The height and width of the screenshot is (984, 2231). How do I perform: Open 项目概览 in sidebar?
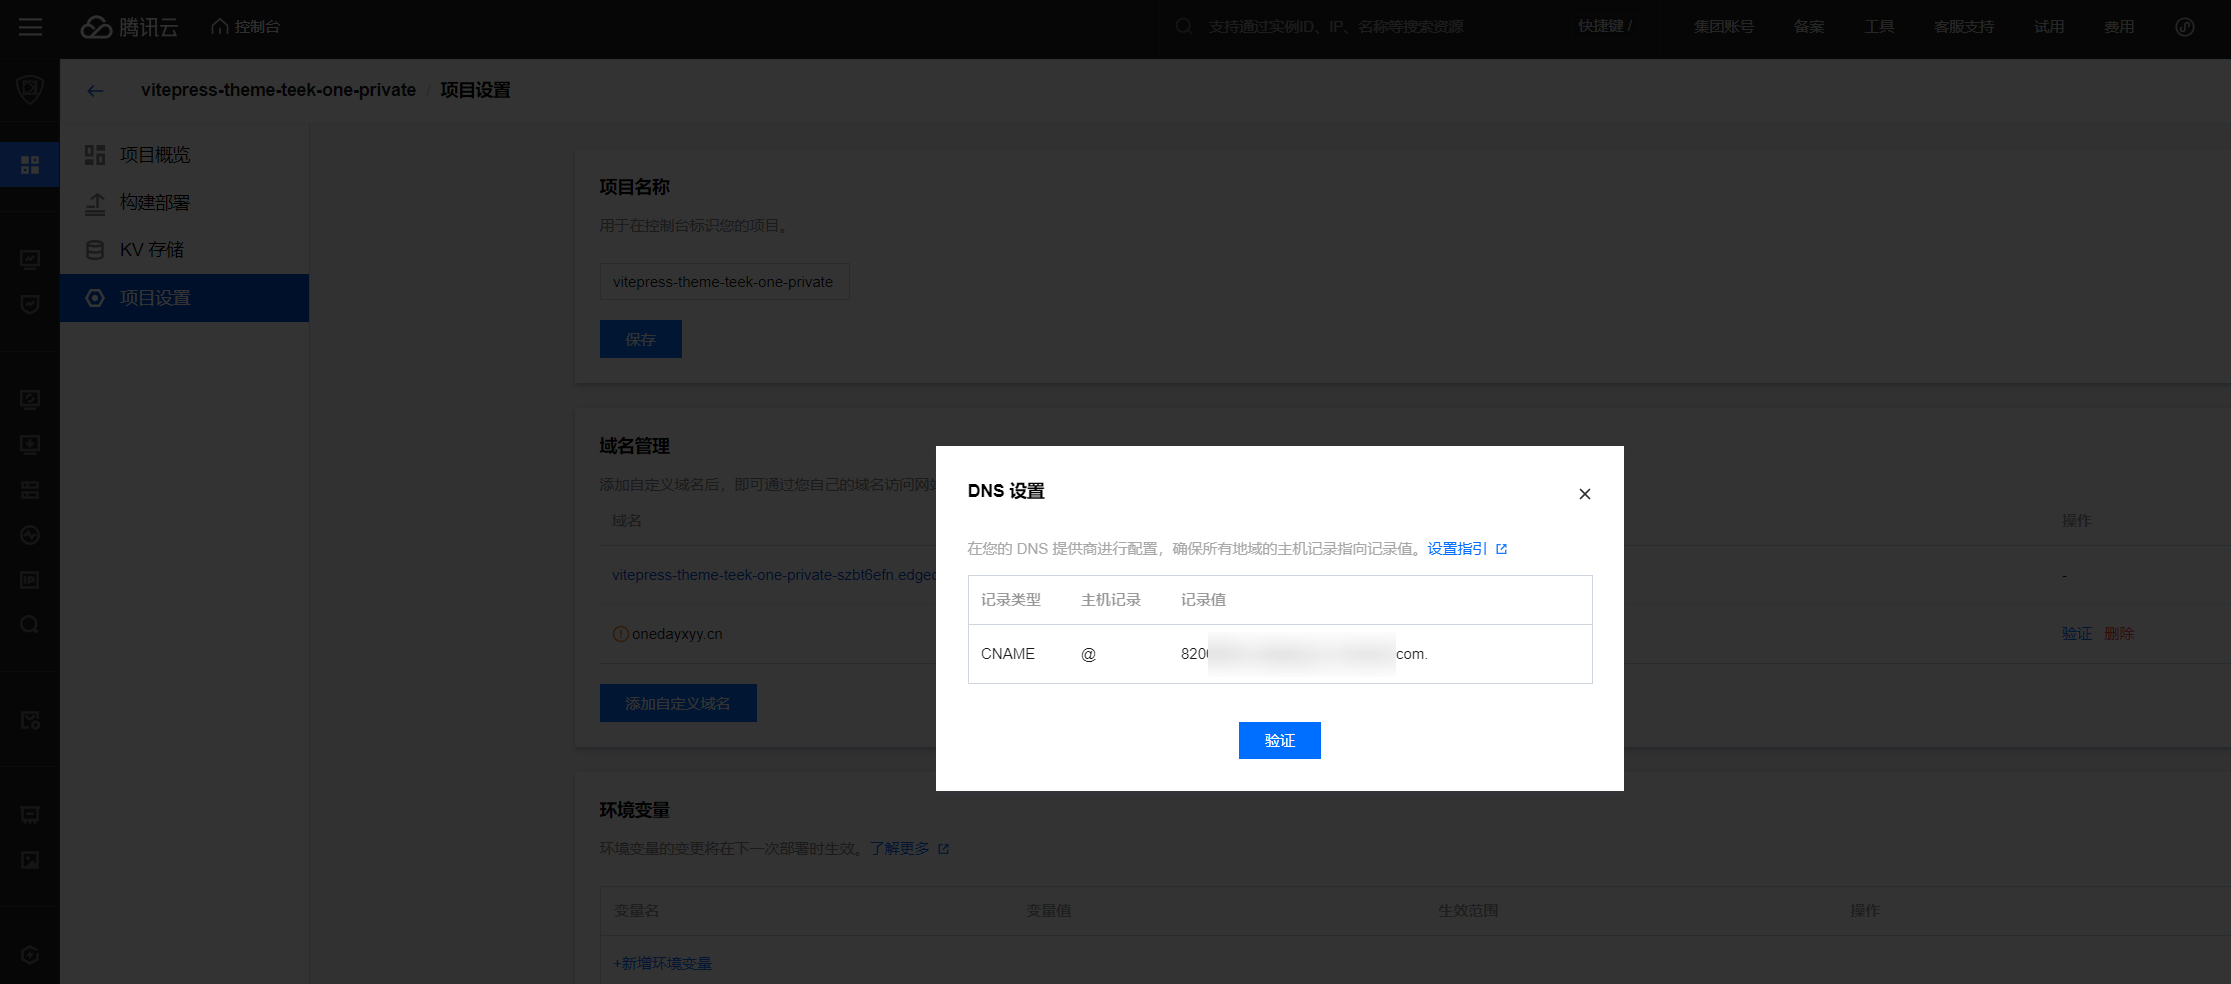[x=185, y=155]
